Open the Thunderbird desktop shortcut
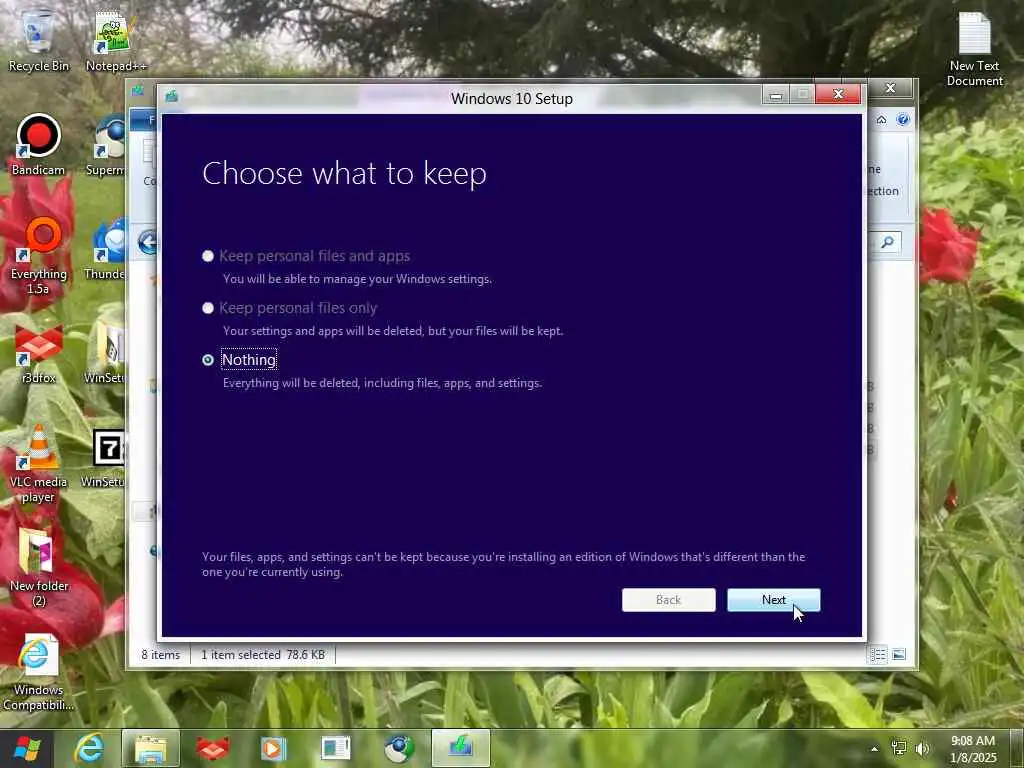The width and height of the screenshot is (1024, 768). tap(109, 249)
